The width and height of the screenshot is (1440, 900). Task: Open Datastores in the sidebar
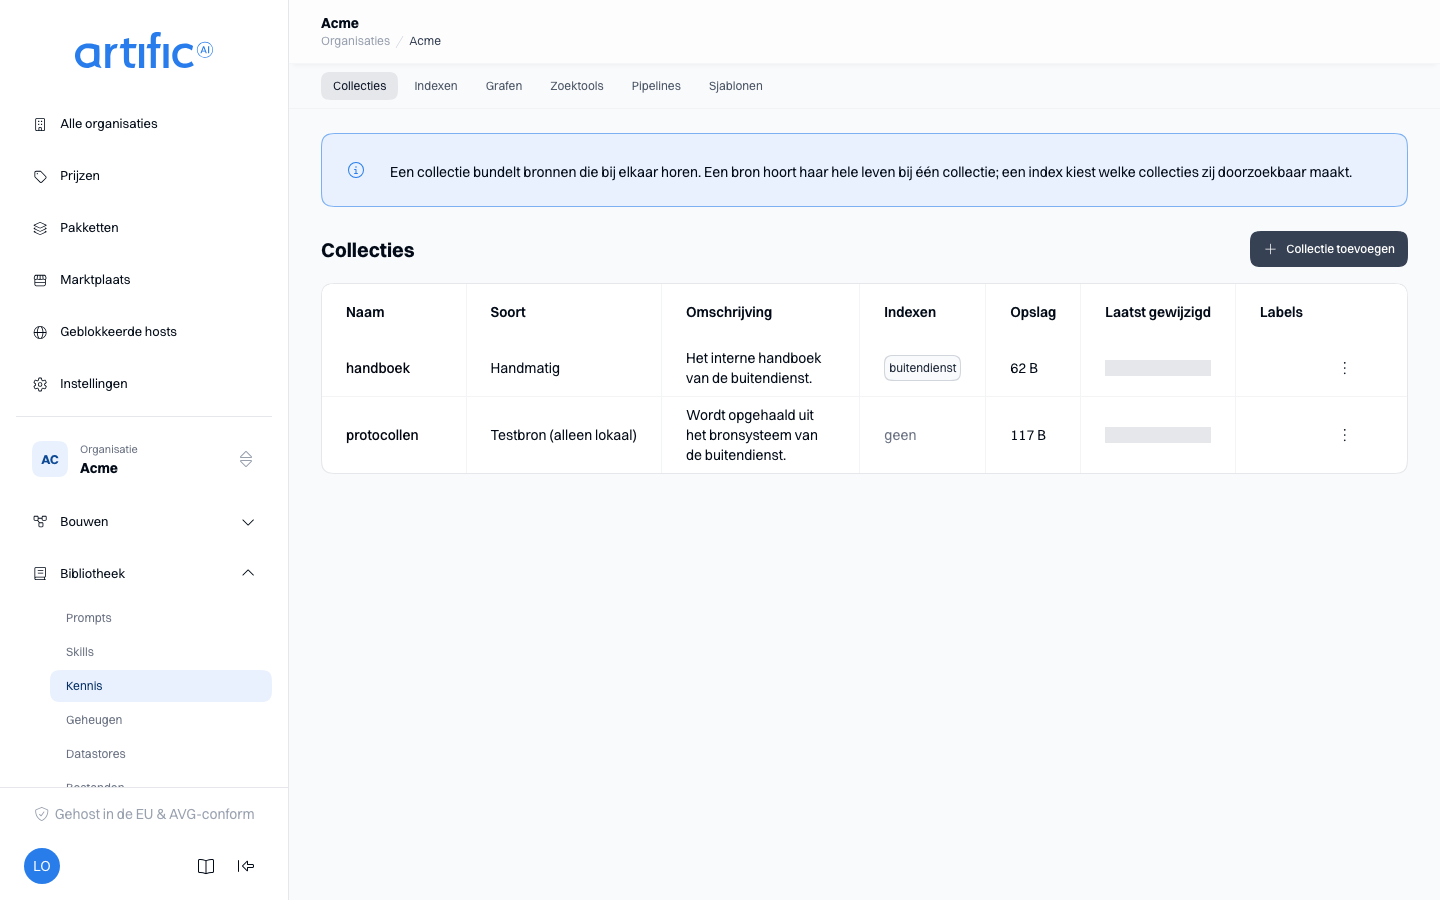[x=161, y=754]
